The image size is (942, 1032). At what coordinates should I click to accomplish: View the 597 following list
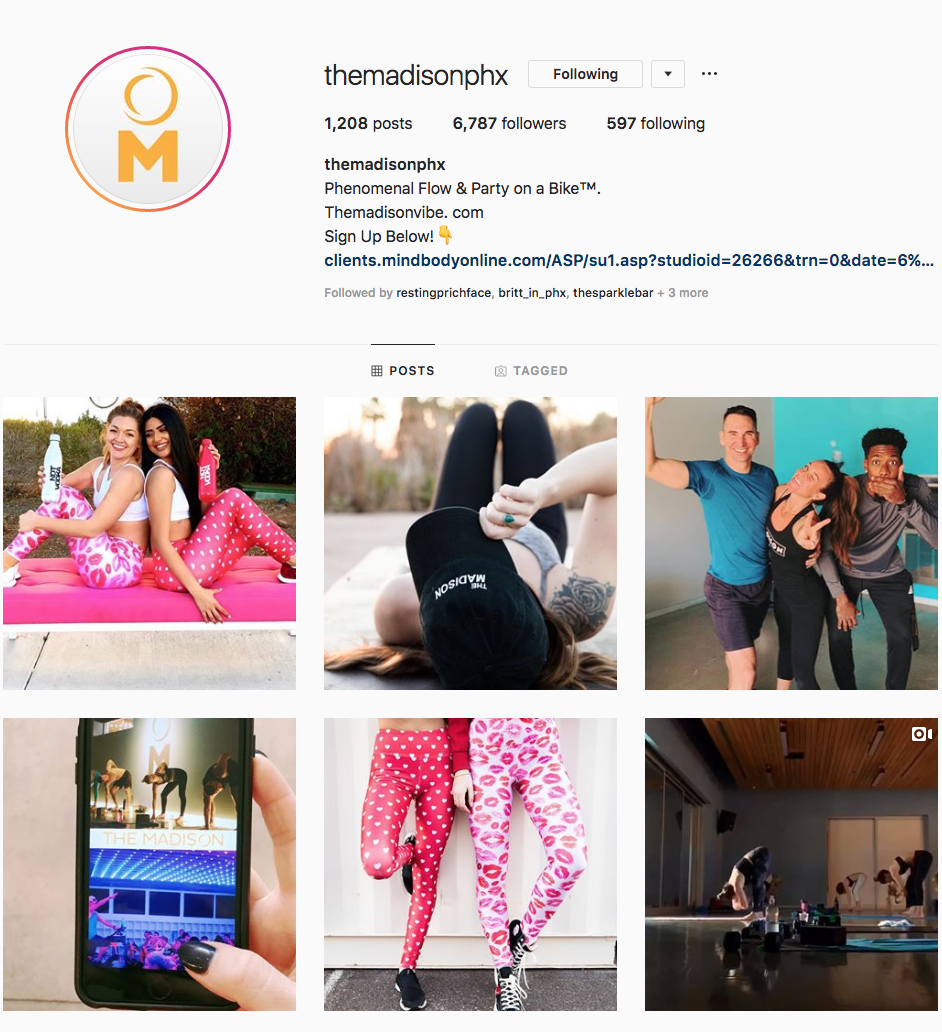[x=656, y=124]
